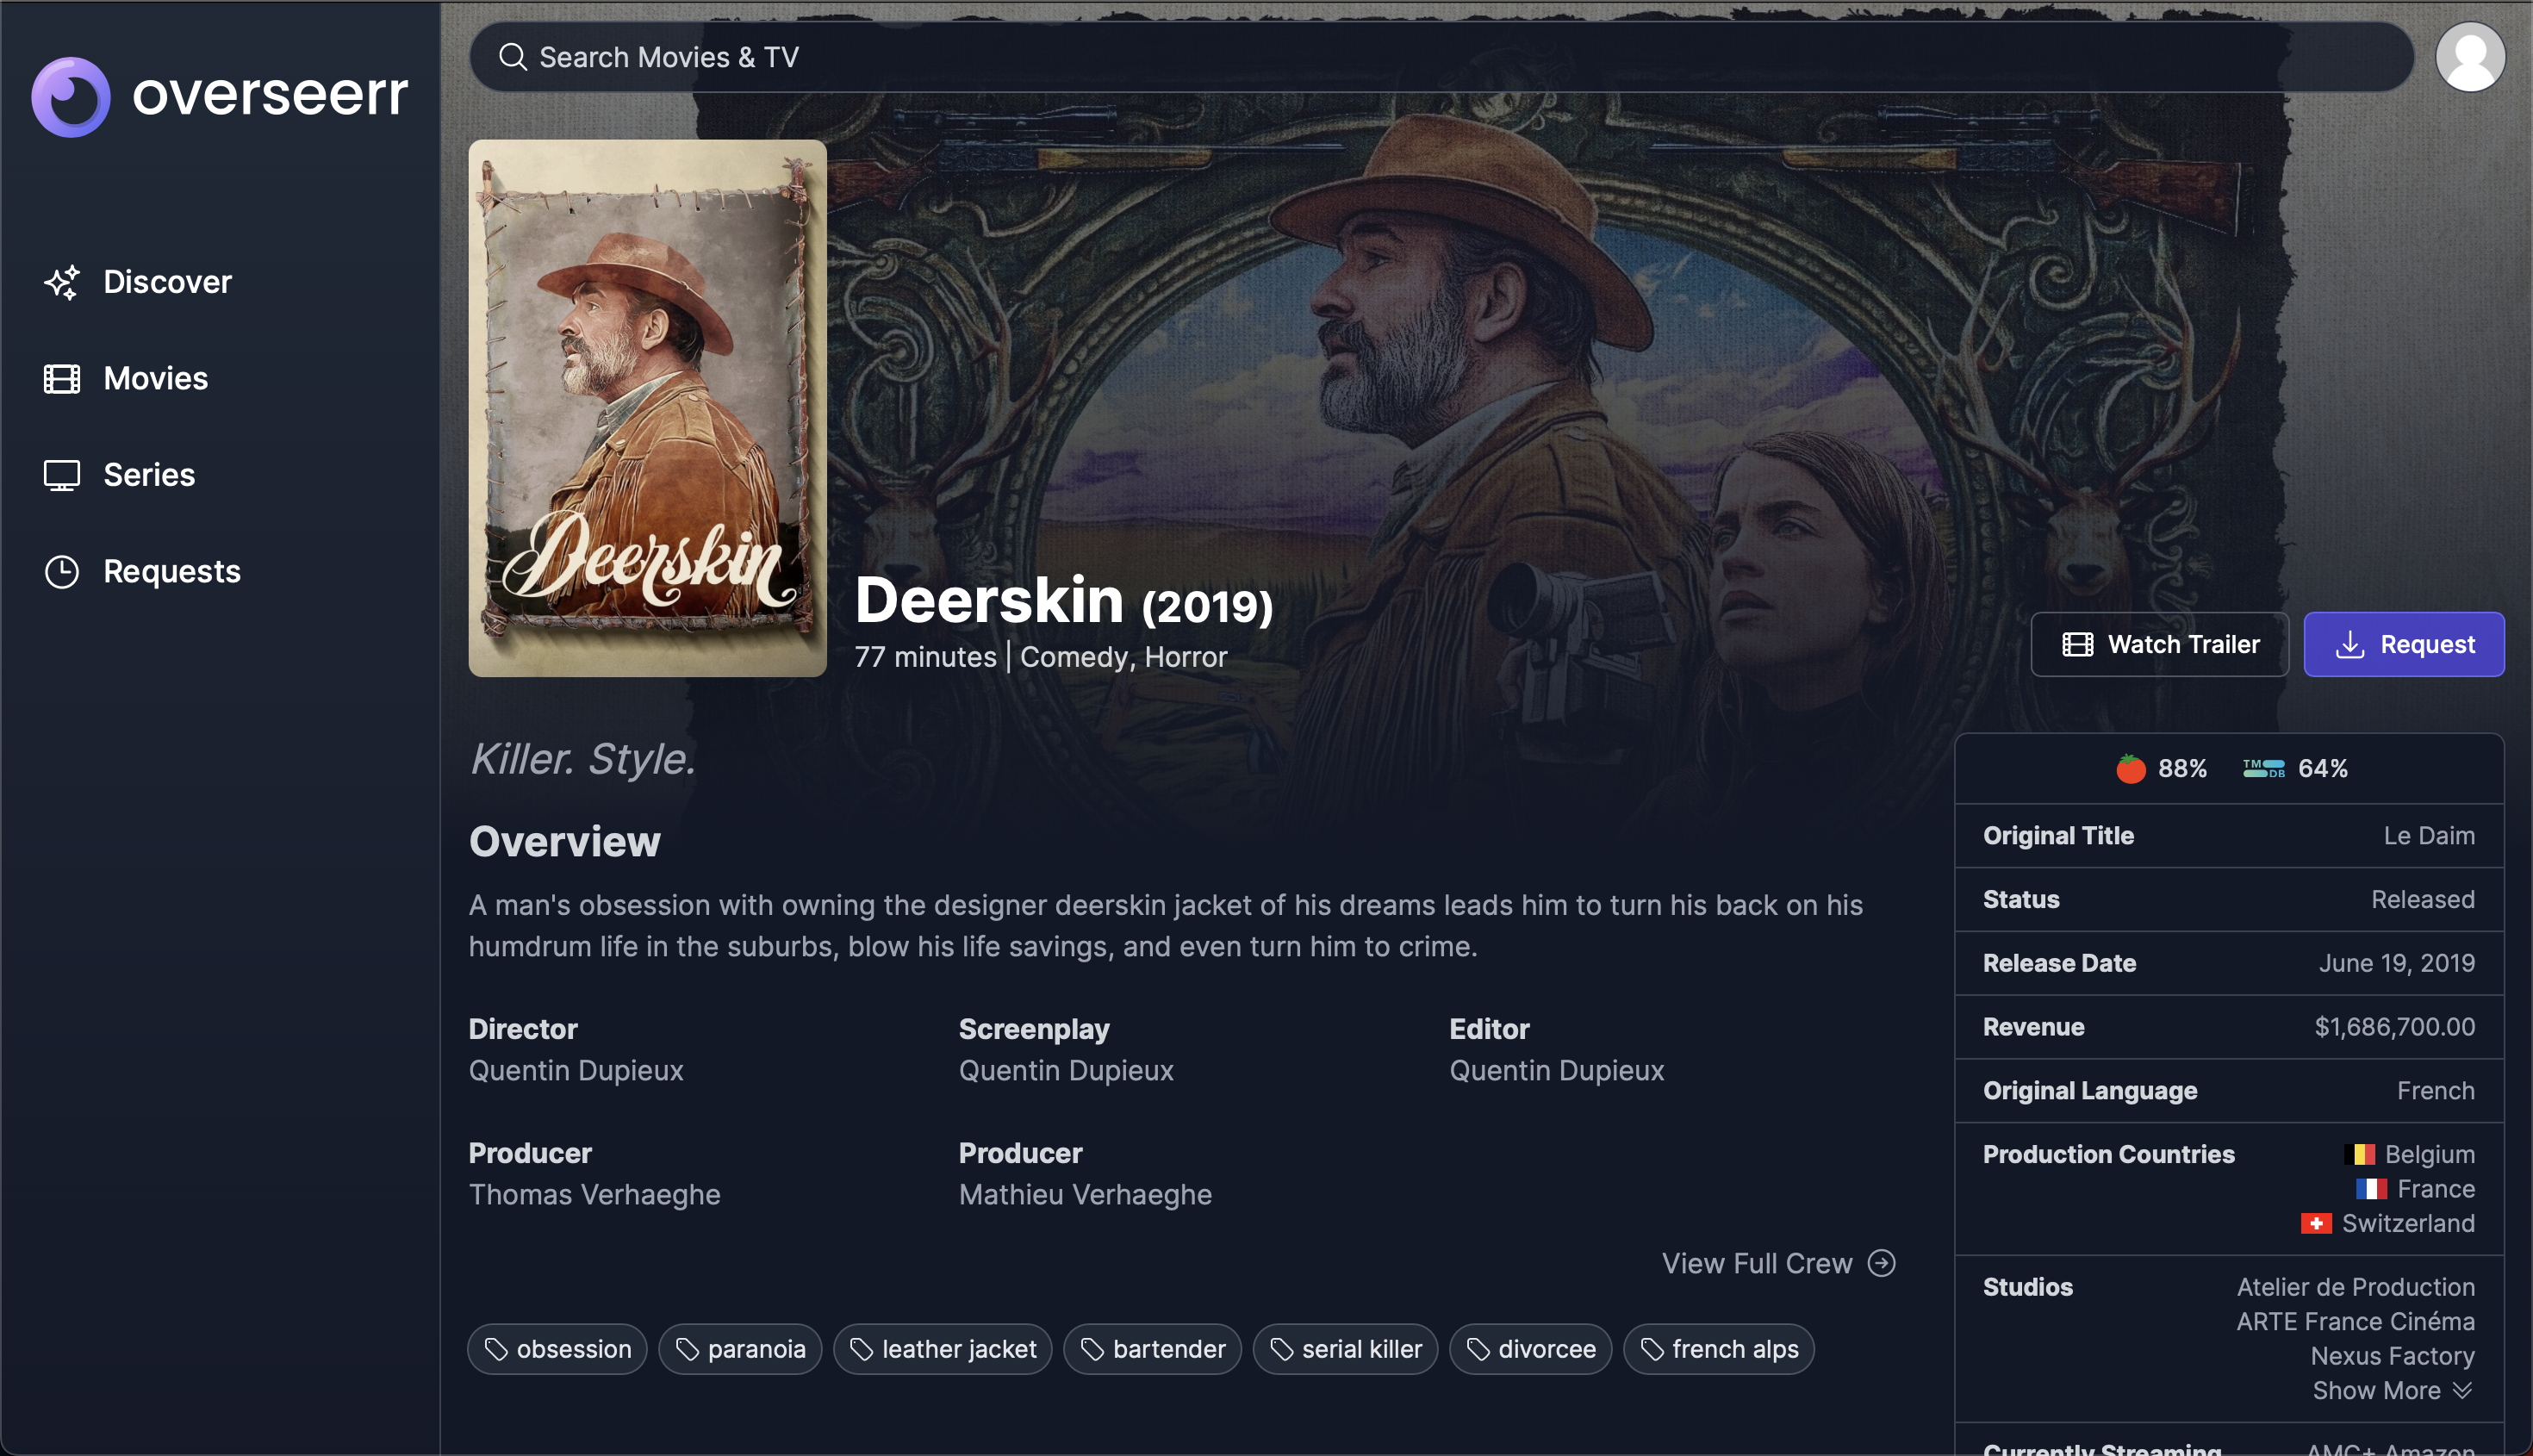2533x1456 pixels.
Task: Open the Horror genre link
Action: [1186, 657]
